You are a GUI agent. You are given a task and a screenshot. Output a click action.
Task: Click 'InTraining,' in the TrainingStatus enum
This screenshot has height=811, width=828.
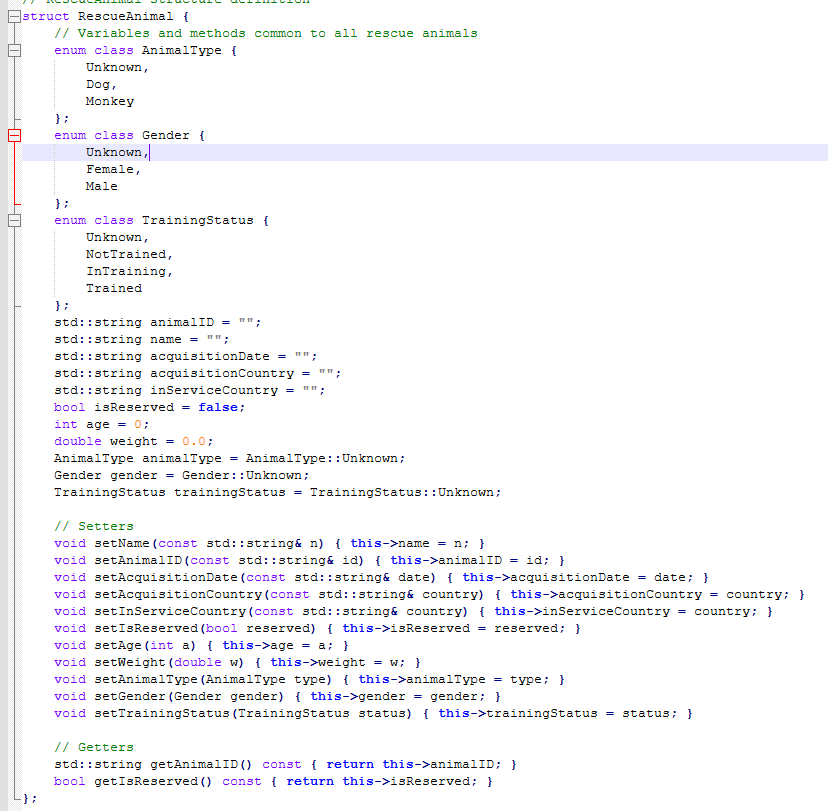(129, 271)
